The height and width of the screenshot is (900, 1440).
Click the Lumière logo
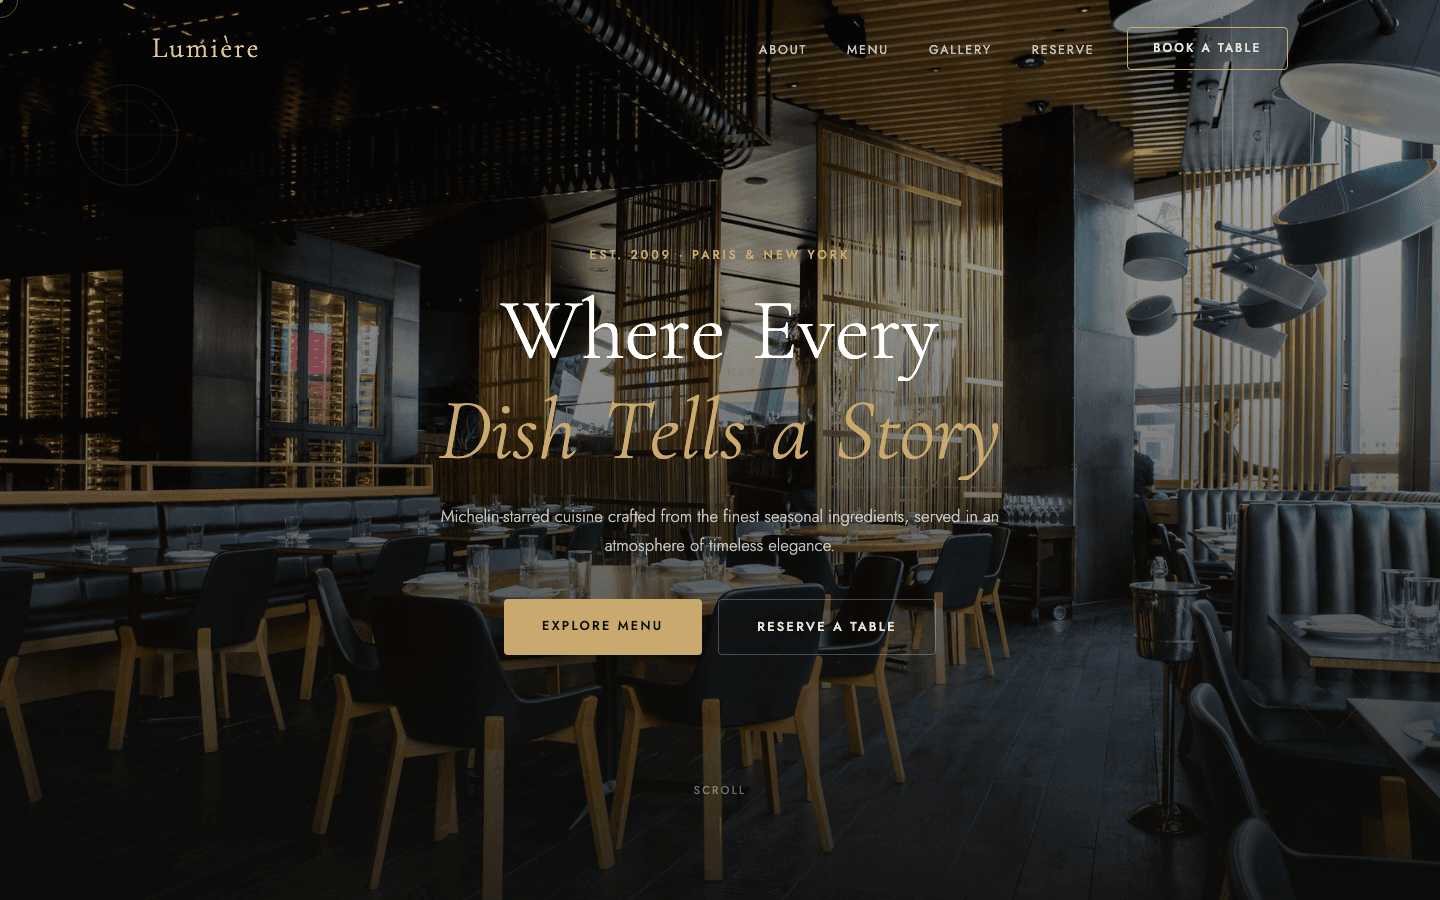[x=205, y=48]
